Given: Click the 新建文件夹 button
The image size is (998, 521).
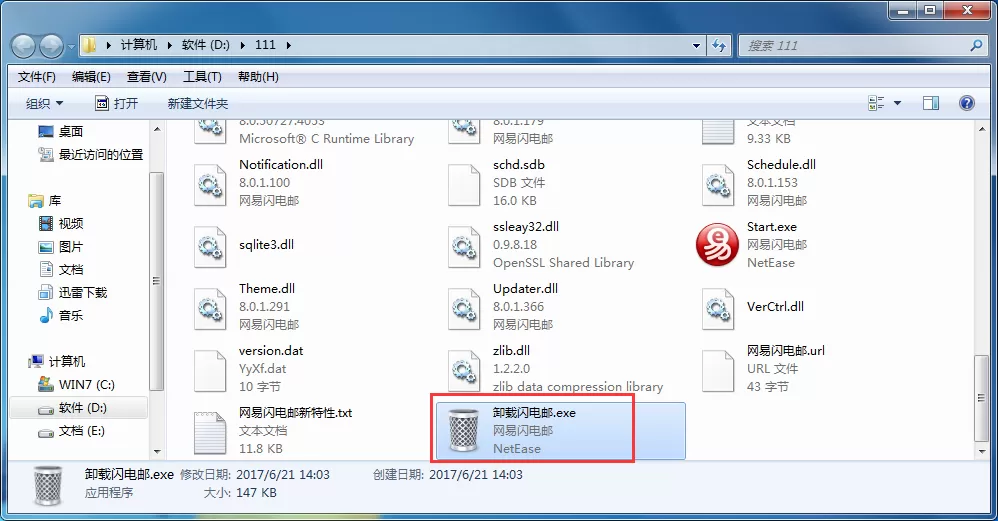Looking at the screenshot, I should [197, 103].
